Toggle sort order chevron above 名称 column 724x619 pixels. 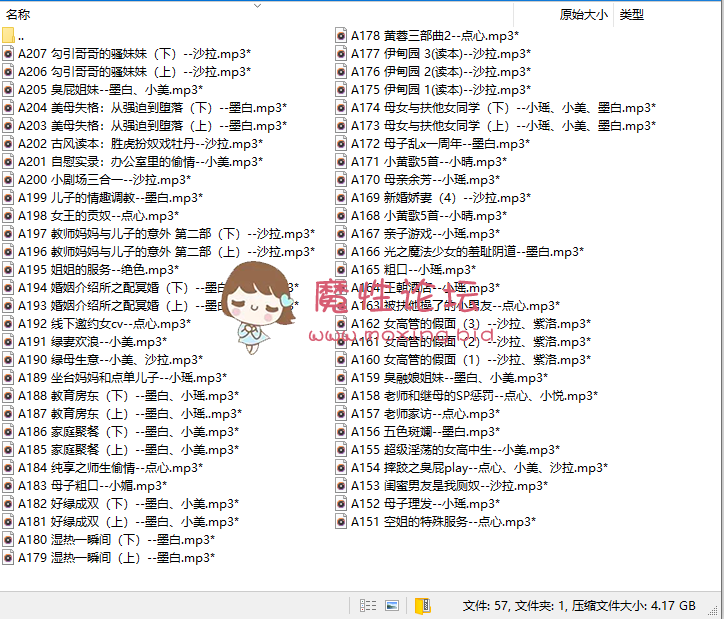pos(258,6)
